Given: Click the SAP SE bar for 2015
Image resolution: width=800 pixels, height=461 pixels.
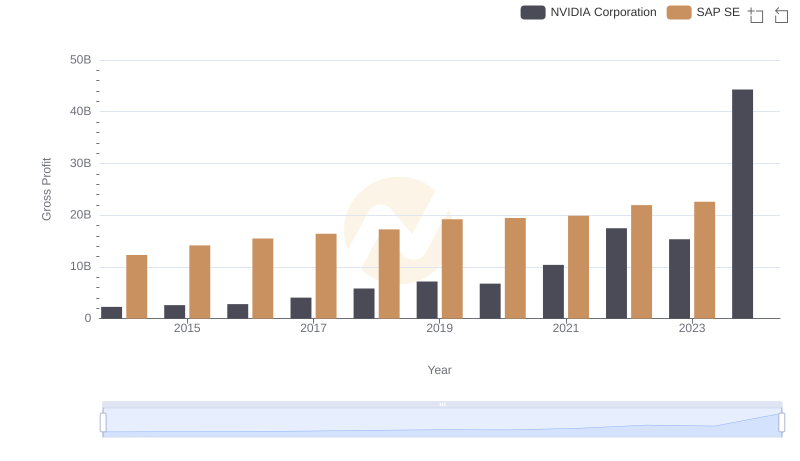Looking at the screenshot, I should click(199, 282).
